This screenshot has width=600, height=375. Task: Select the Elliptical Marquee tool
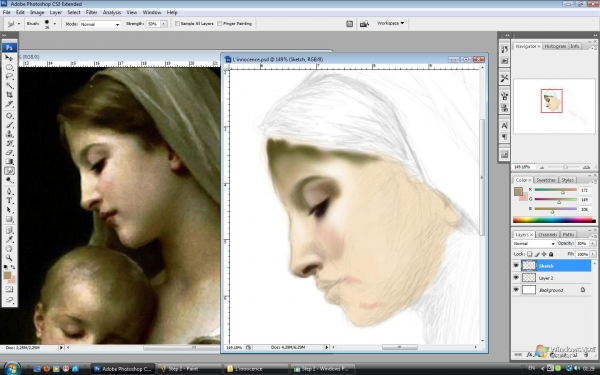(9, 67)
